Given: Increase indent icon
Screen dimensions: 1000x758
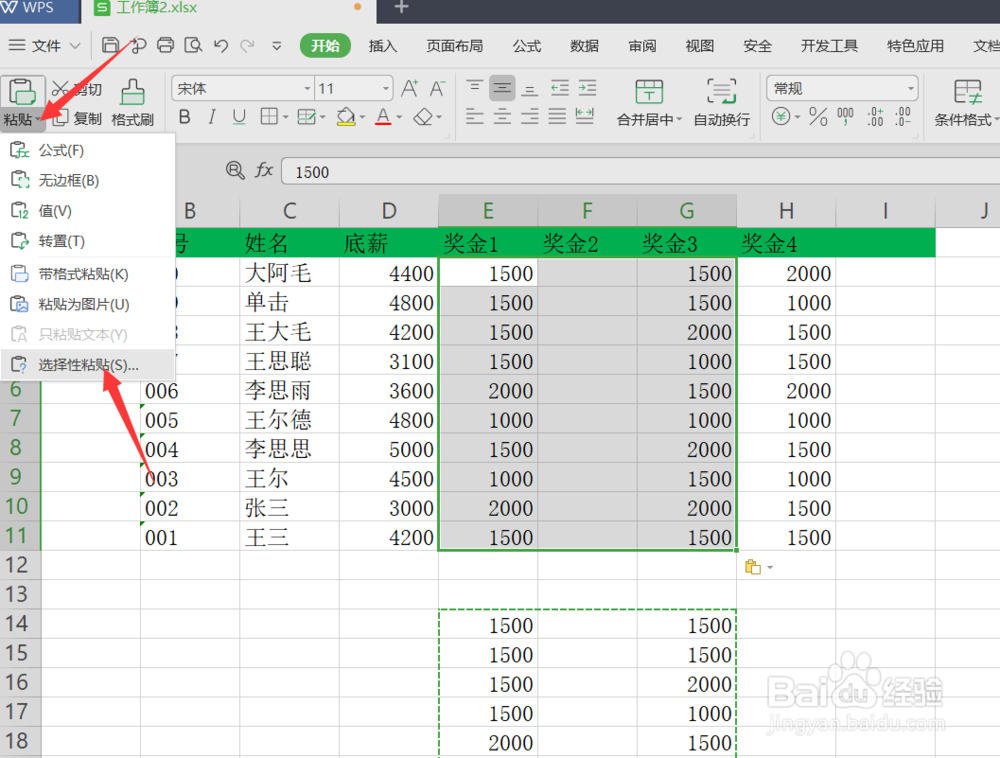Looking at the screenshot, I should point(587,88).
